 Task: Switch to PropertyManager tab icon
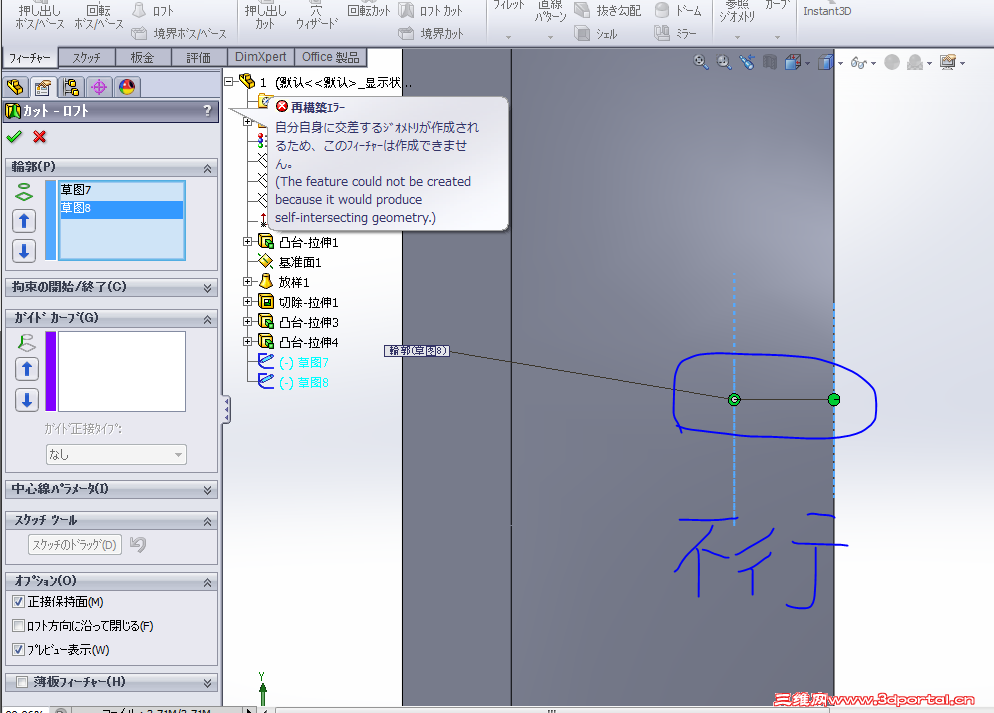coord(43,87)
